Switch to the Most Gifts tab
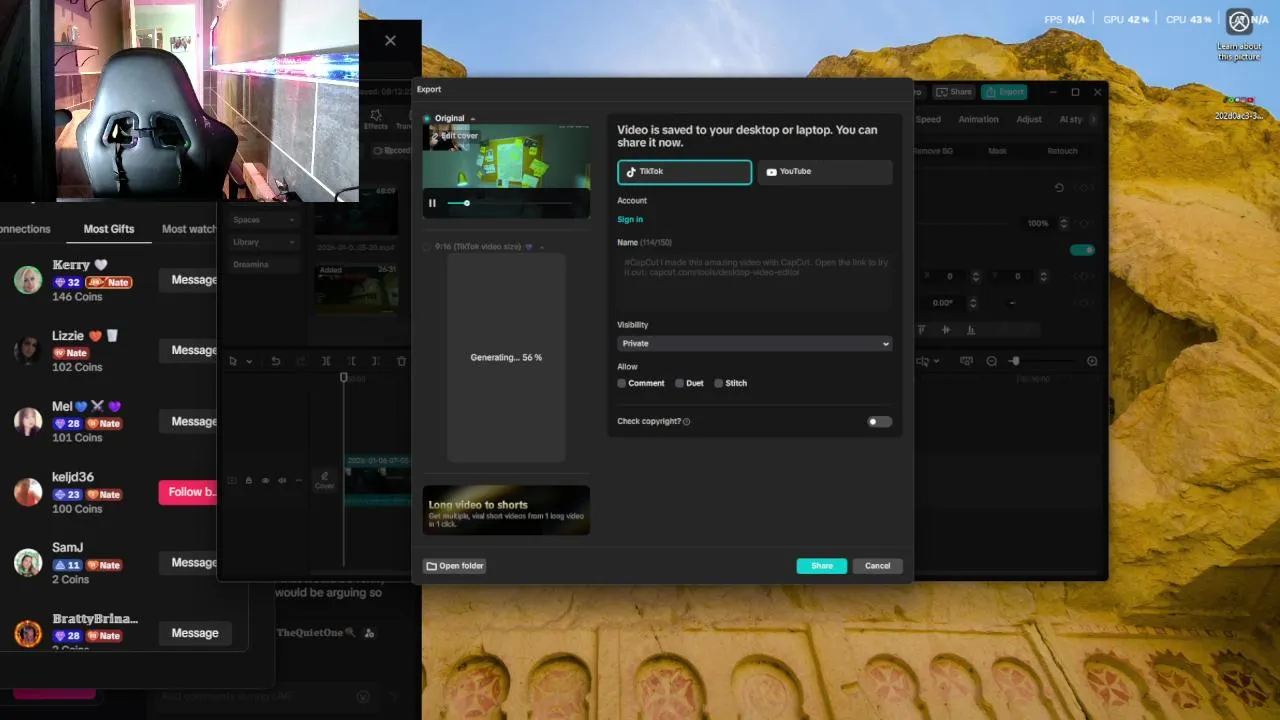1280x720 pixels. pyautogui.click(x=109, y=229)
